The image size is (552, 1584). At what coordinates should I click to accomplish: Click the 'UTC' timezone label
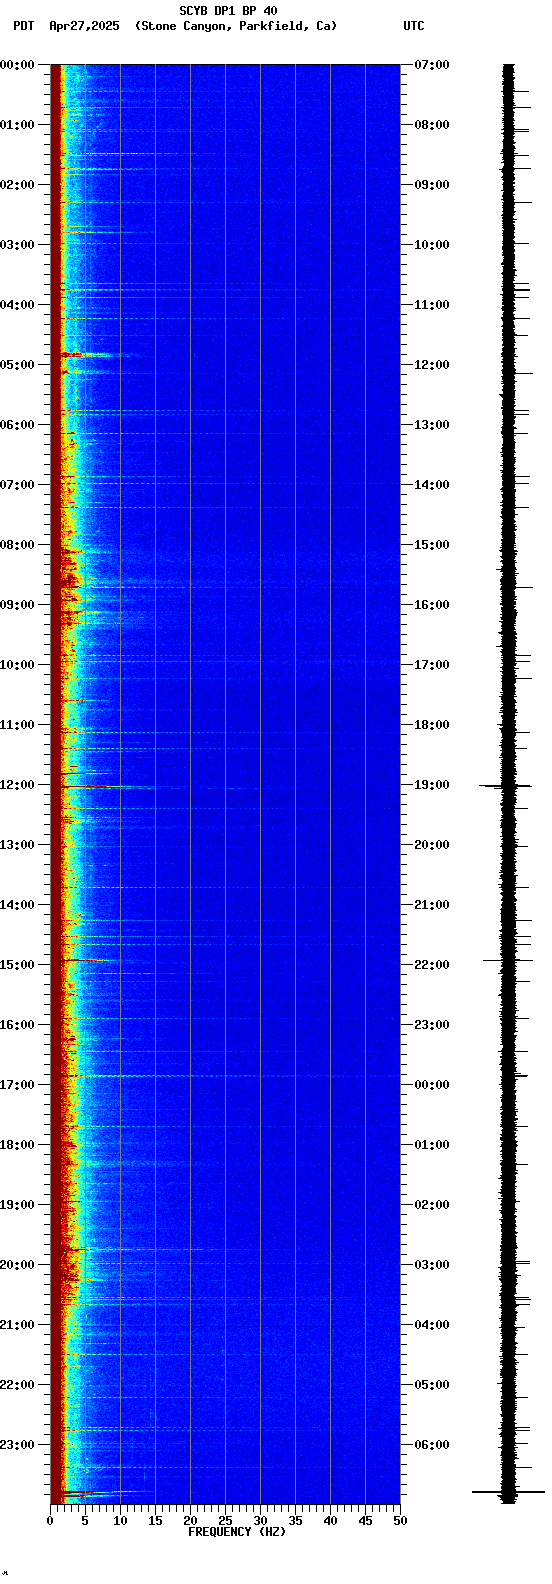(x=414, y=26)
